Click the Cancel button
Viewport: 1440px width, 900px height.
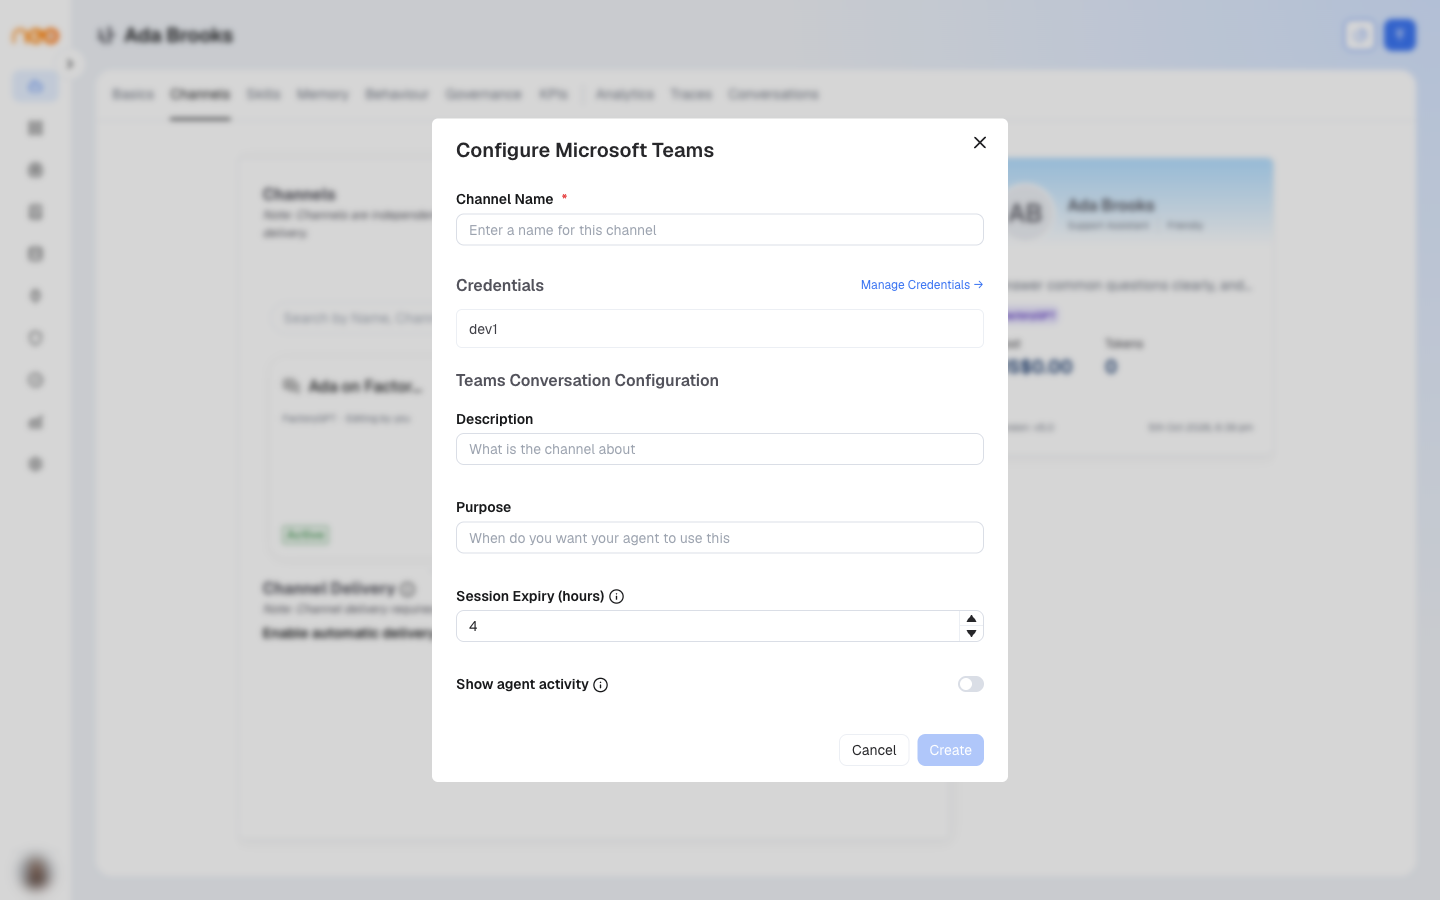874,750
